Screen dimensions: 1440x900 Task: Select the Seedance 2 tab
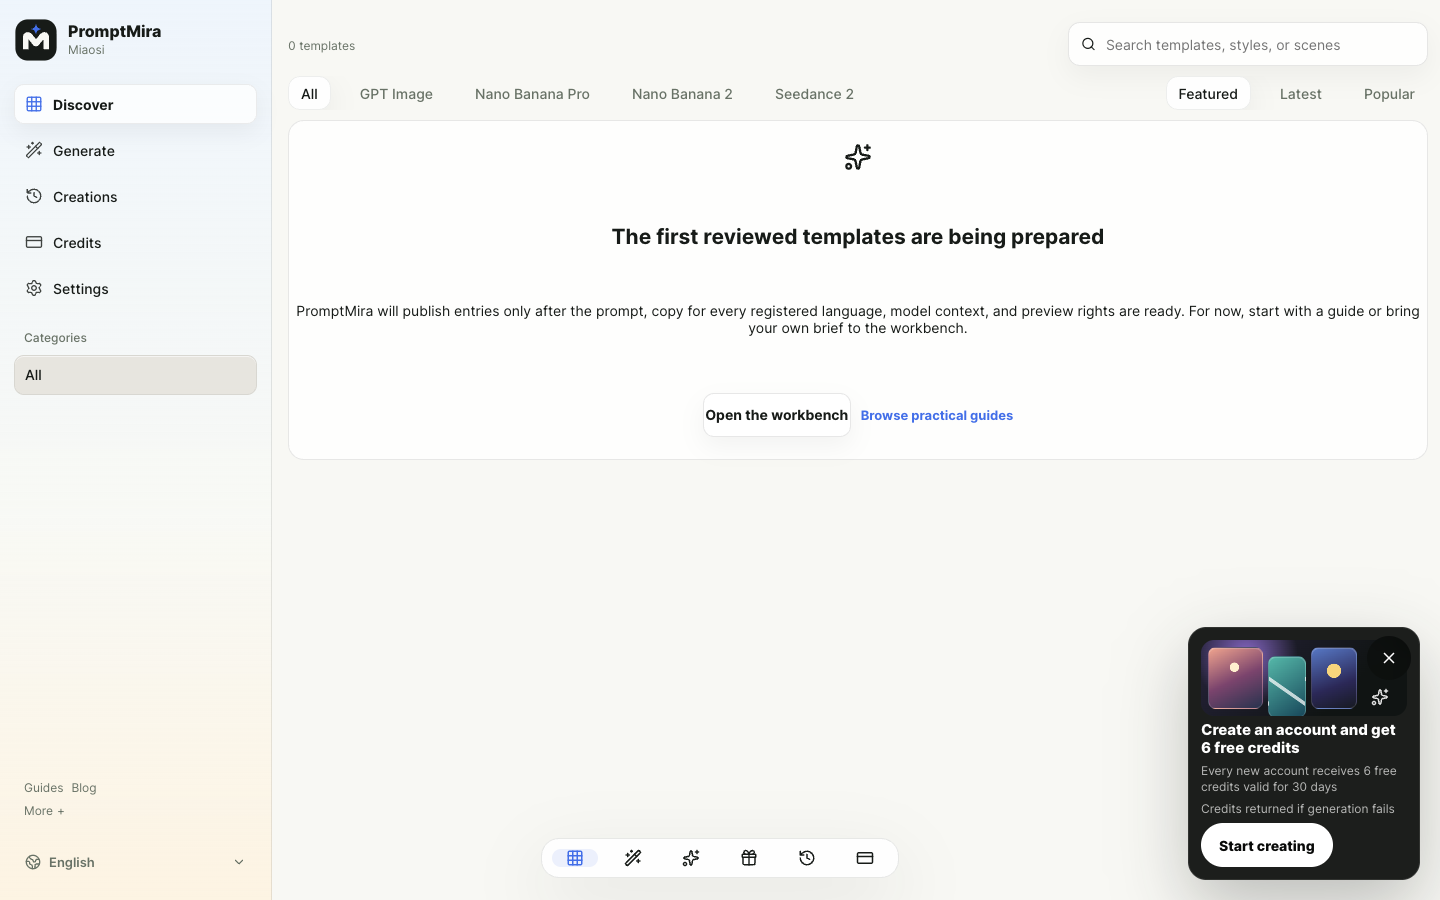814,93
